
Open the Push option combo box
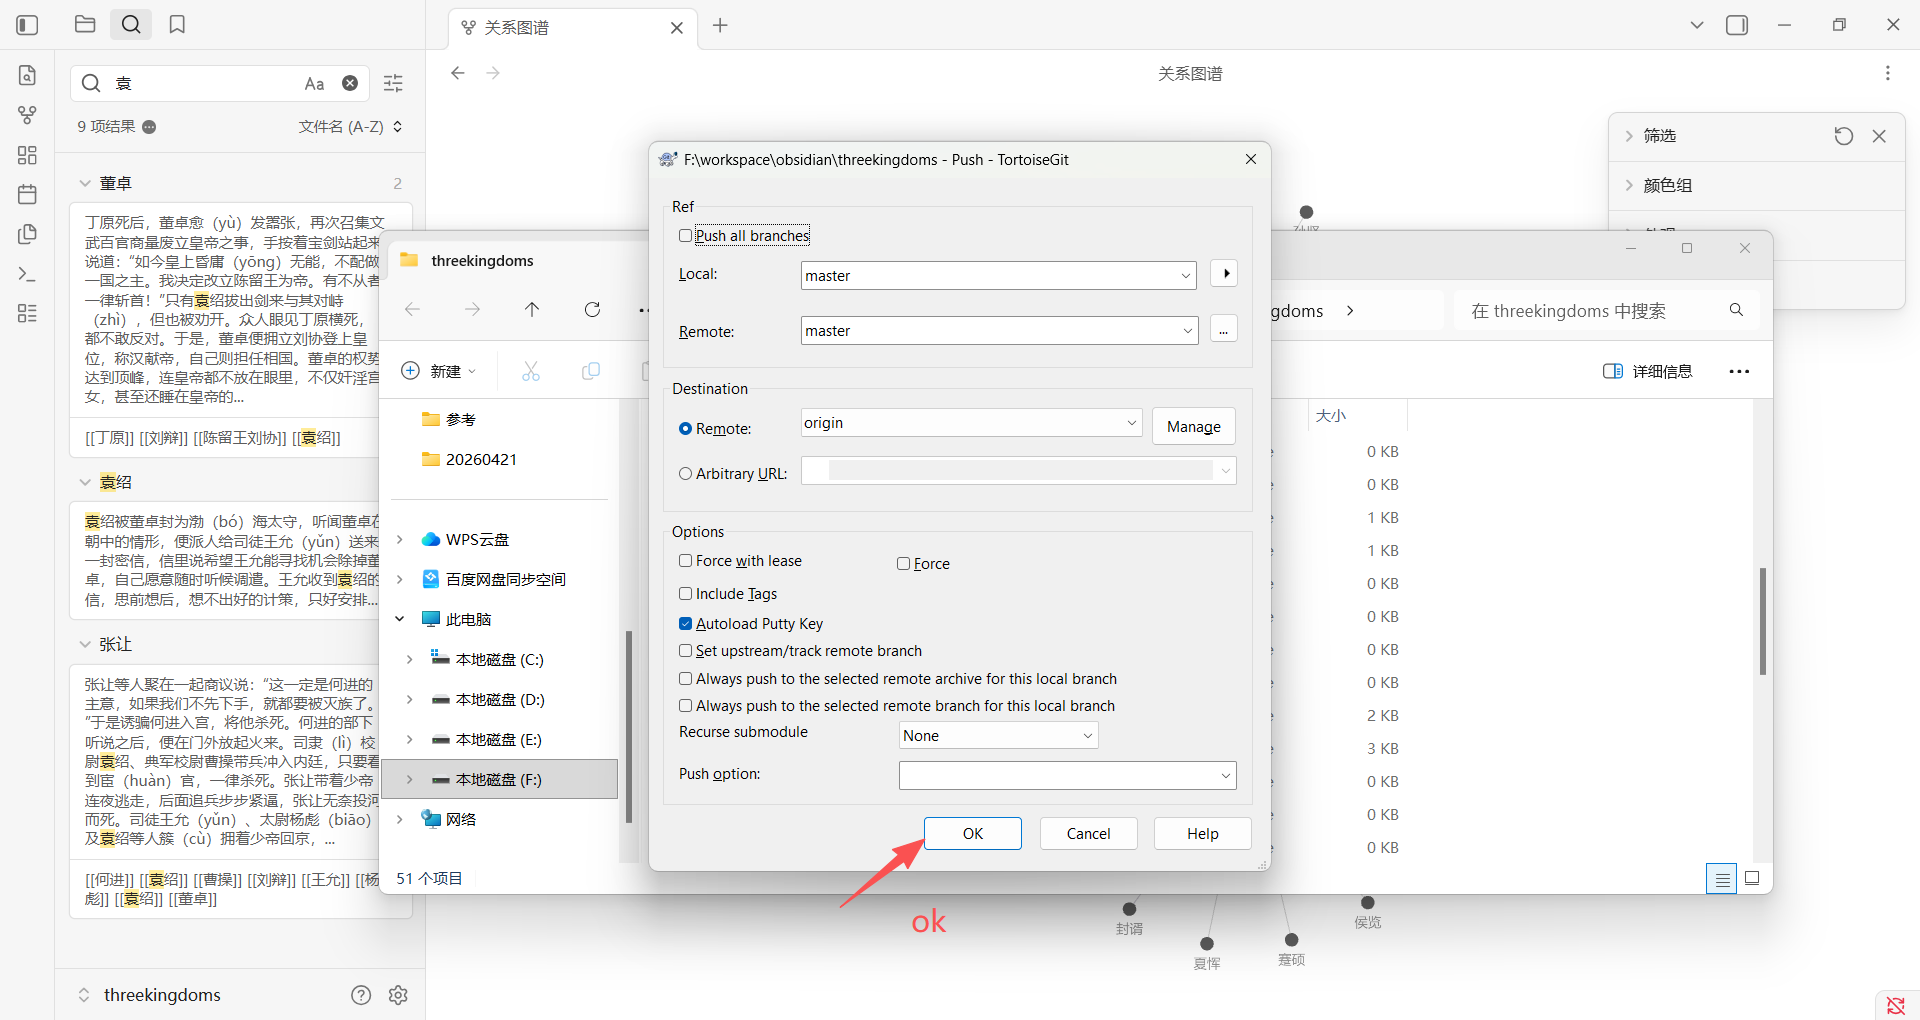(1067, 775)
